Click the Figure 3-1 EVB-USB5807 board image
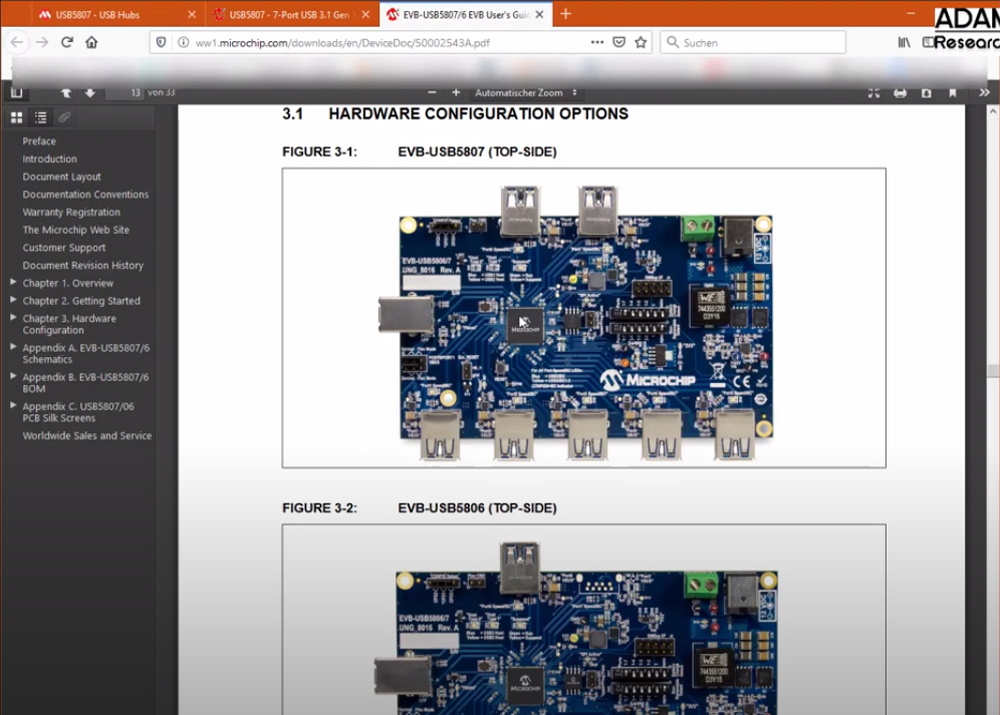 [577, 323]
